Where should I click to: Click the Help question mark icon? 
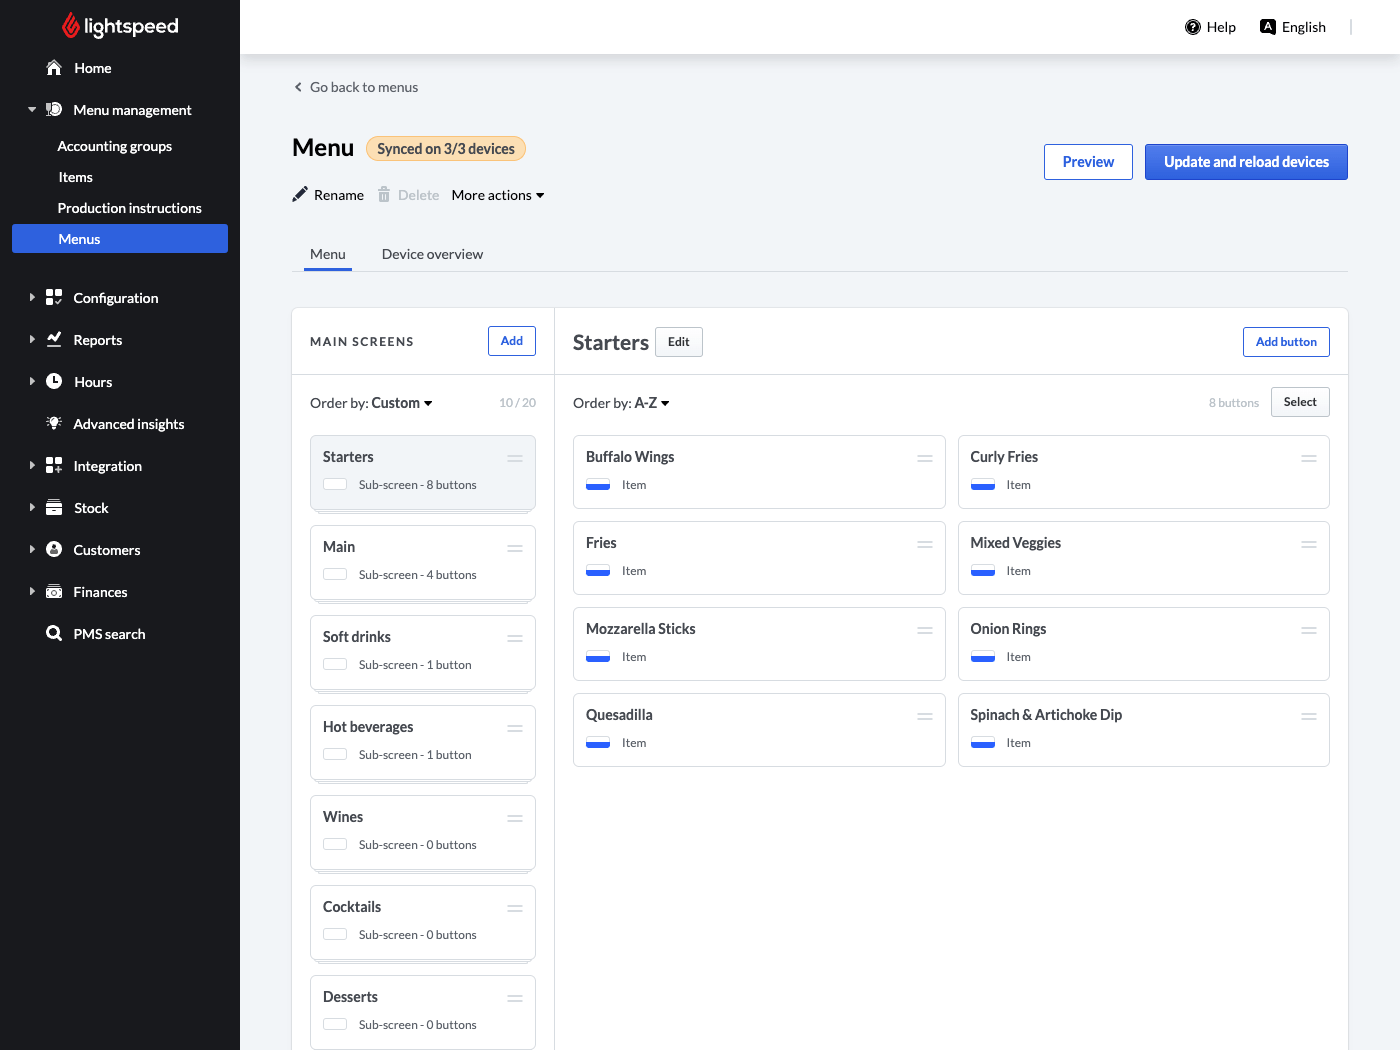tap(1192, 27)
